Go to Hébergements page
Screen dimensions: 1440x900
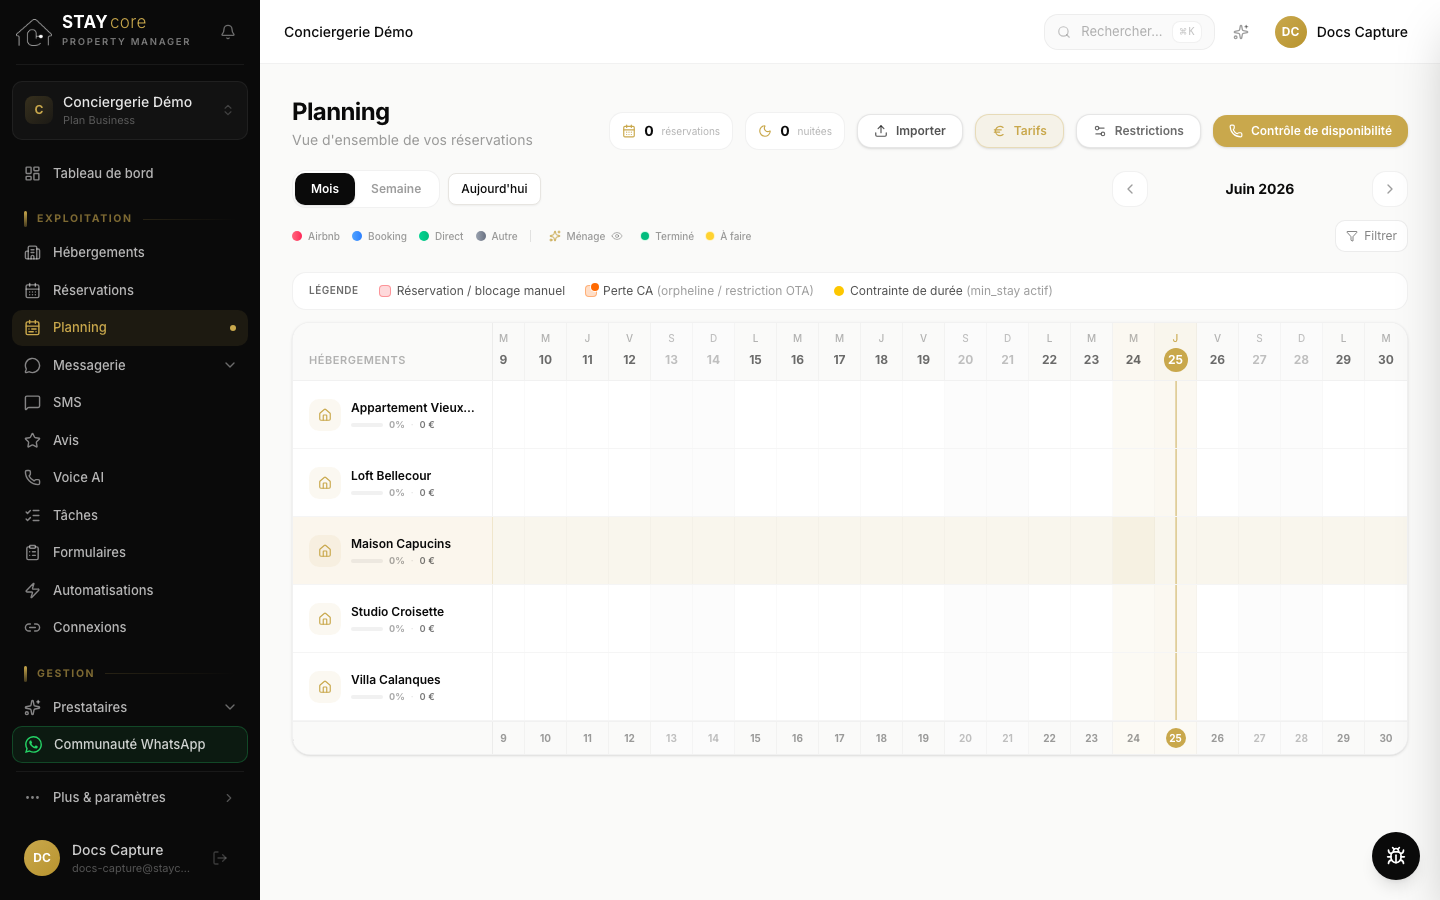tap(130, 252)
